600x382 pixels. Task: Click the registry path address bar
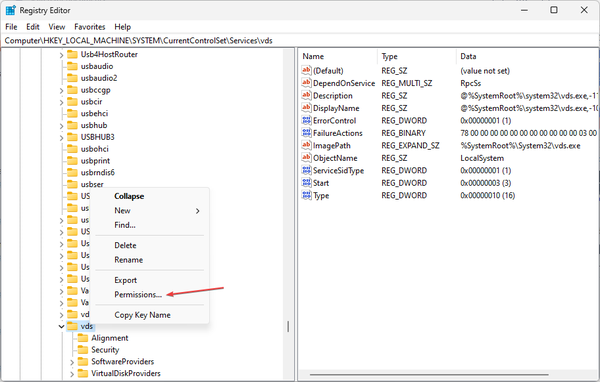point(300,41)
